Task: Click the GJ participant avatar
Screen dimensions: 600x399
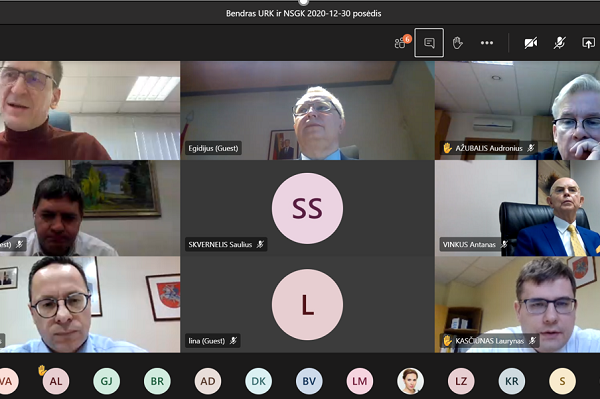Action: (x=106, y=381)
